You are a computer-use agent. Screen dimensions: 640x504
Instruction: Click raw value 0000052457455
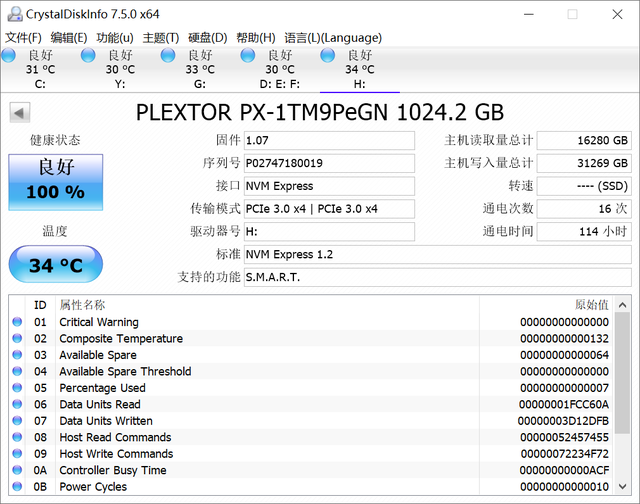pos(564,437)
